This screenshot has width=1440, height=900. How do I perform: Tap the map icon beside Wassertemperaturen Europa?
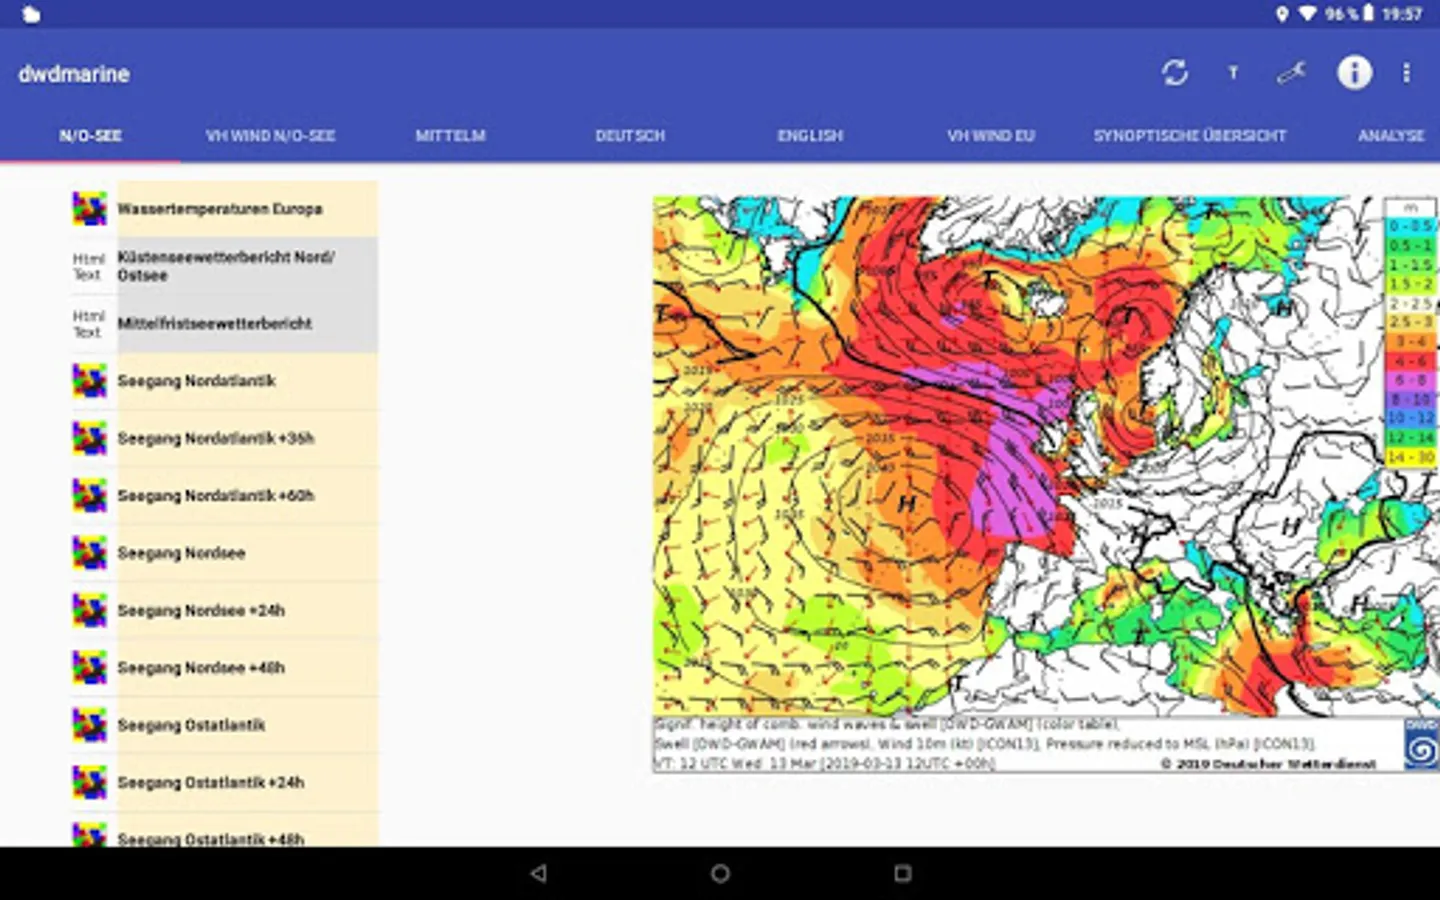point(89,209)
